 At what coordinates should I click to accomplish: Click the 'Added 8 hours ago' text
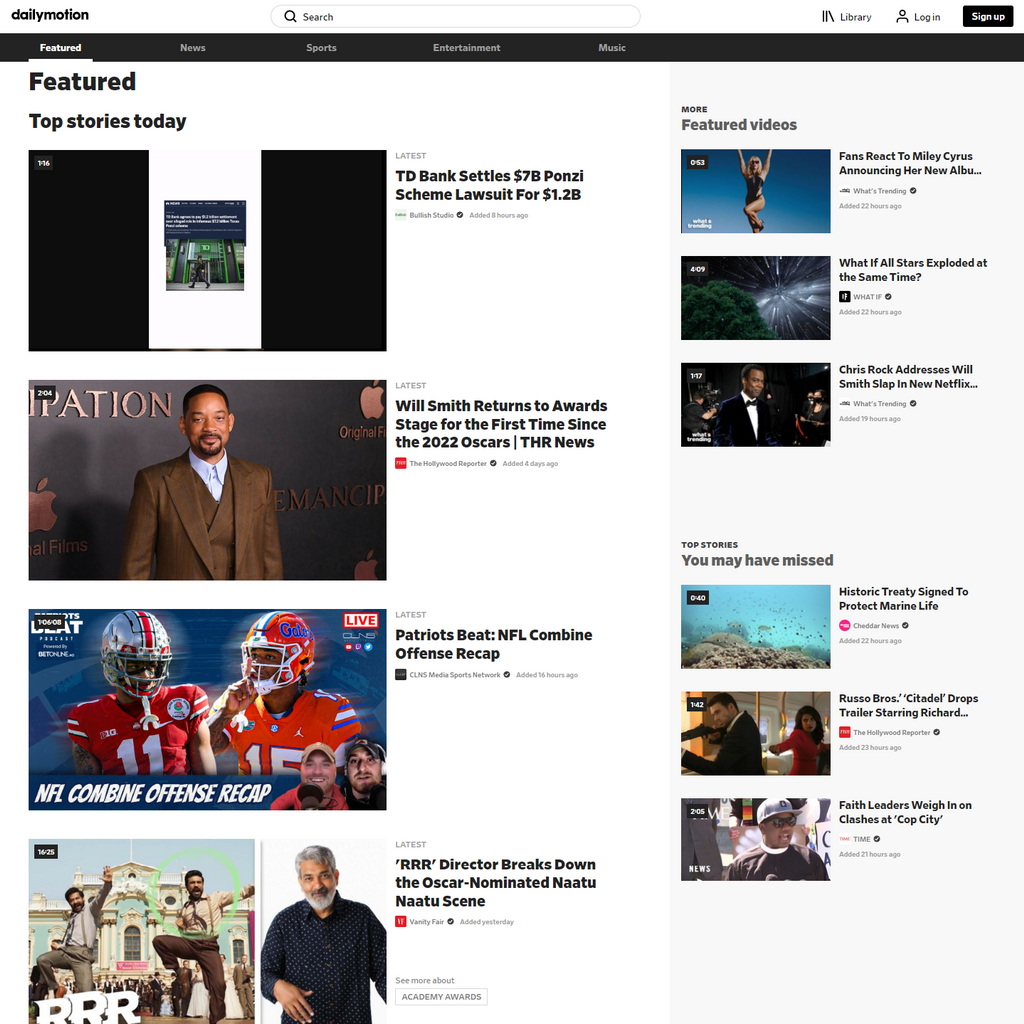(x=498, y=215)
